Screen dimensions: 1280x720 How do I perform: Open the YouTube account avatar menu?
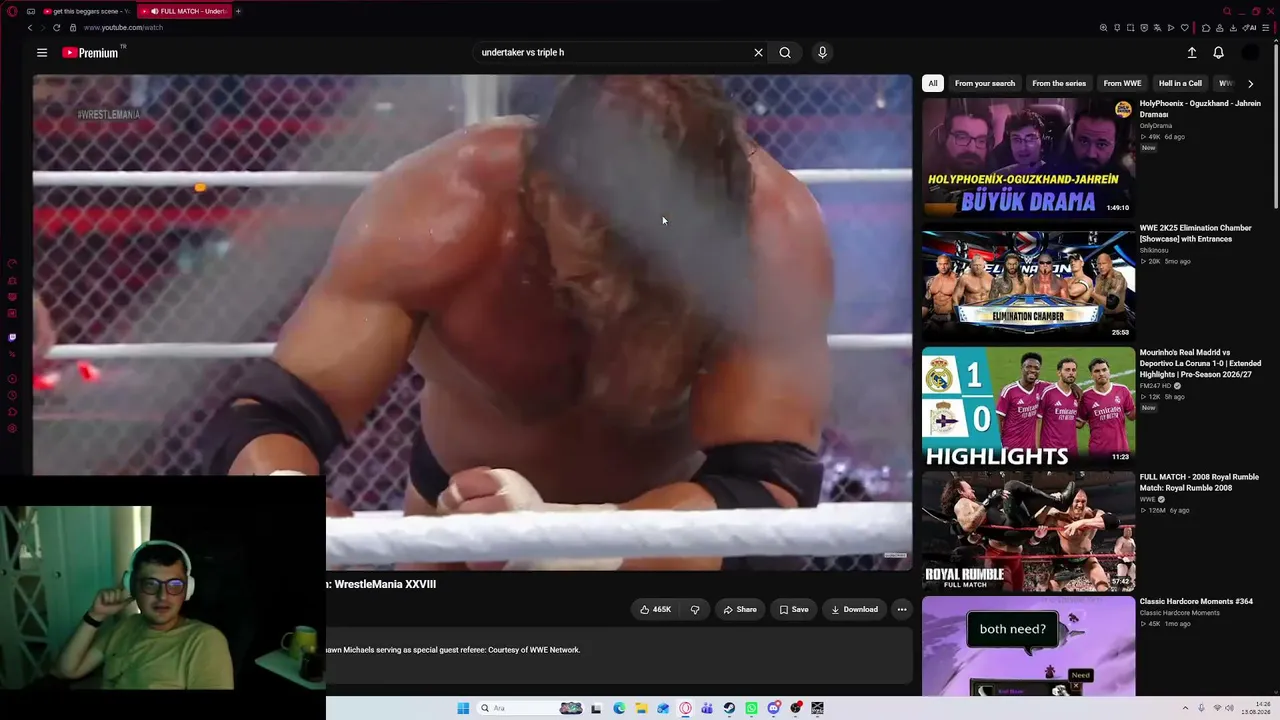pyautogui.click(x=1250, y=53)
